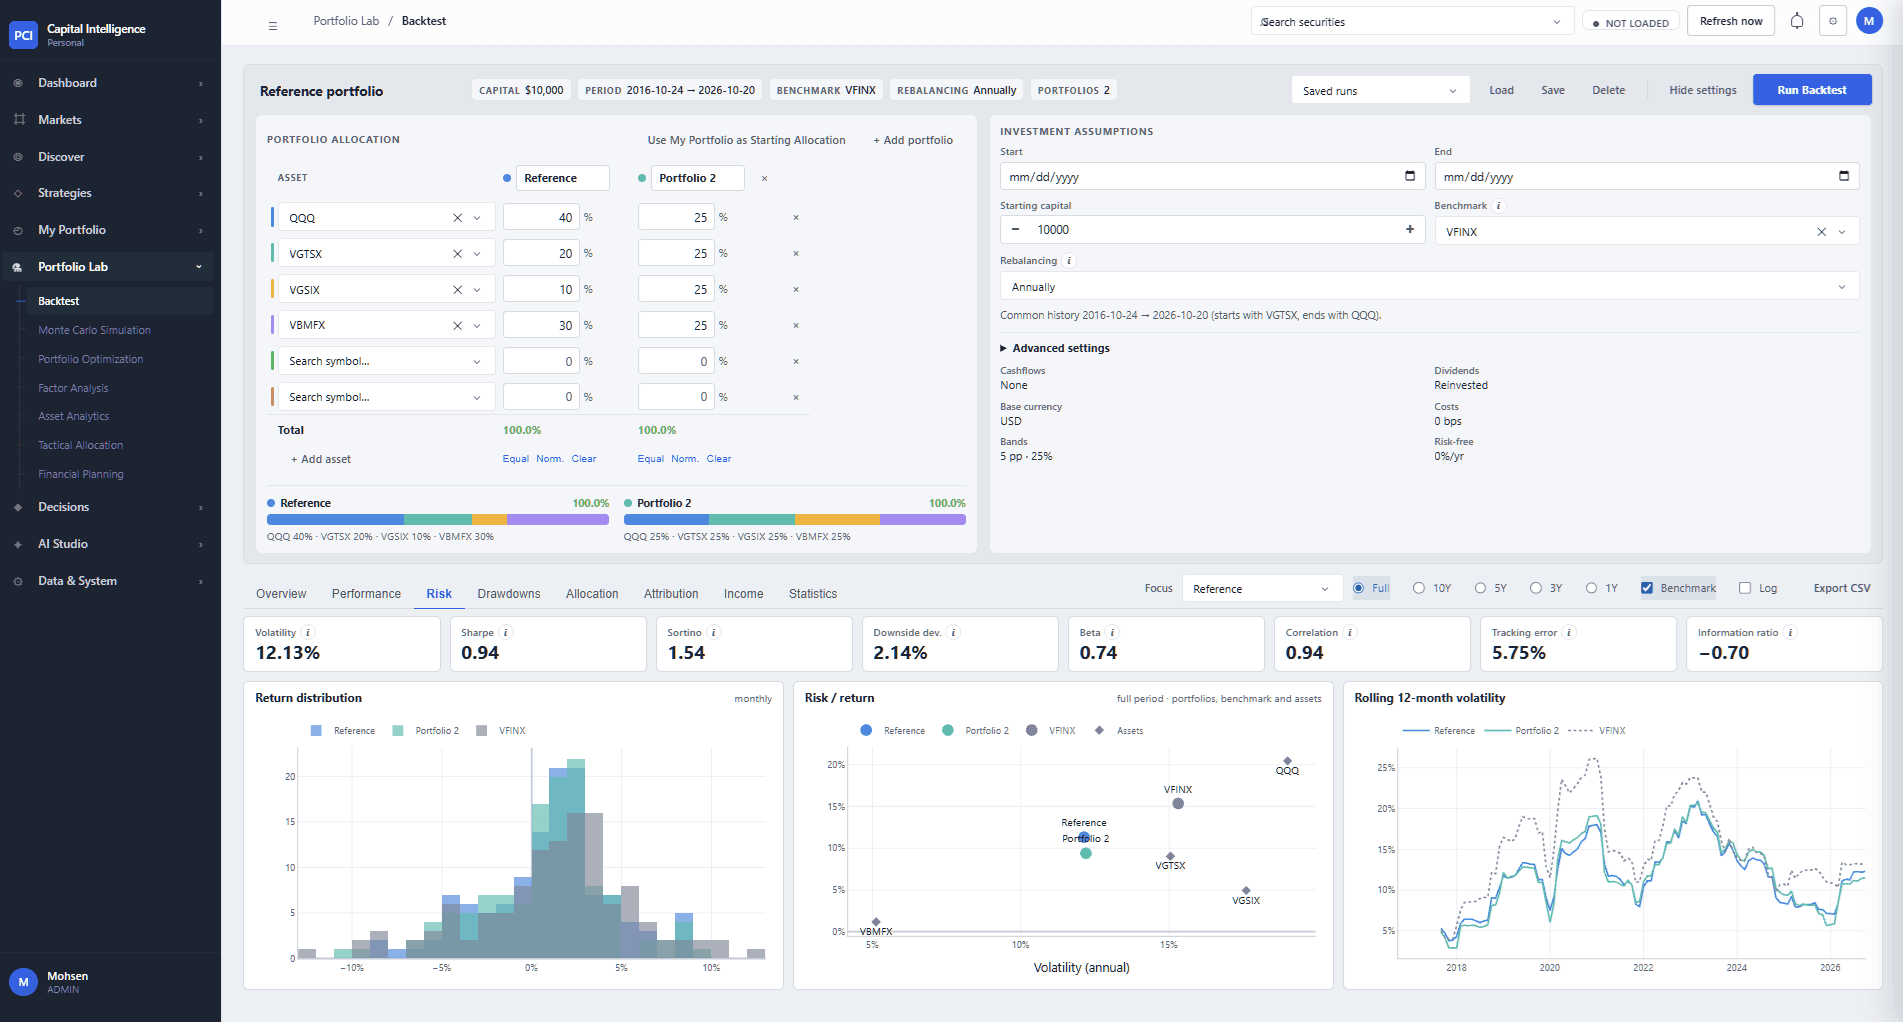This screenshot has height=1022, width=1903.
Task: Select the Full period radio
Action: click(x=1359, y=588)
